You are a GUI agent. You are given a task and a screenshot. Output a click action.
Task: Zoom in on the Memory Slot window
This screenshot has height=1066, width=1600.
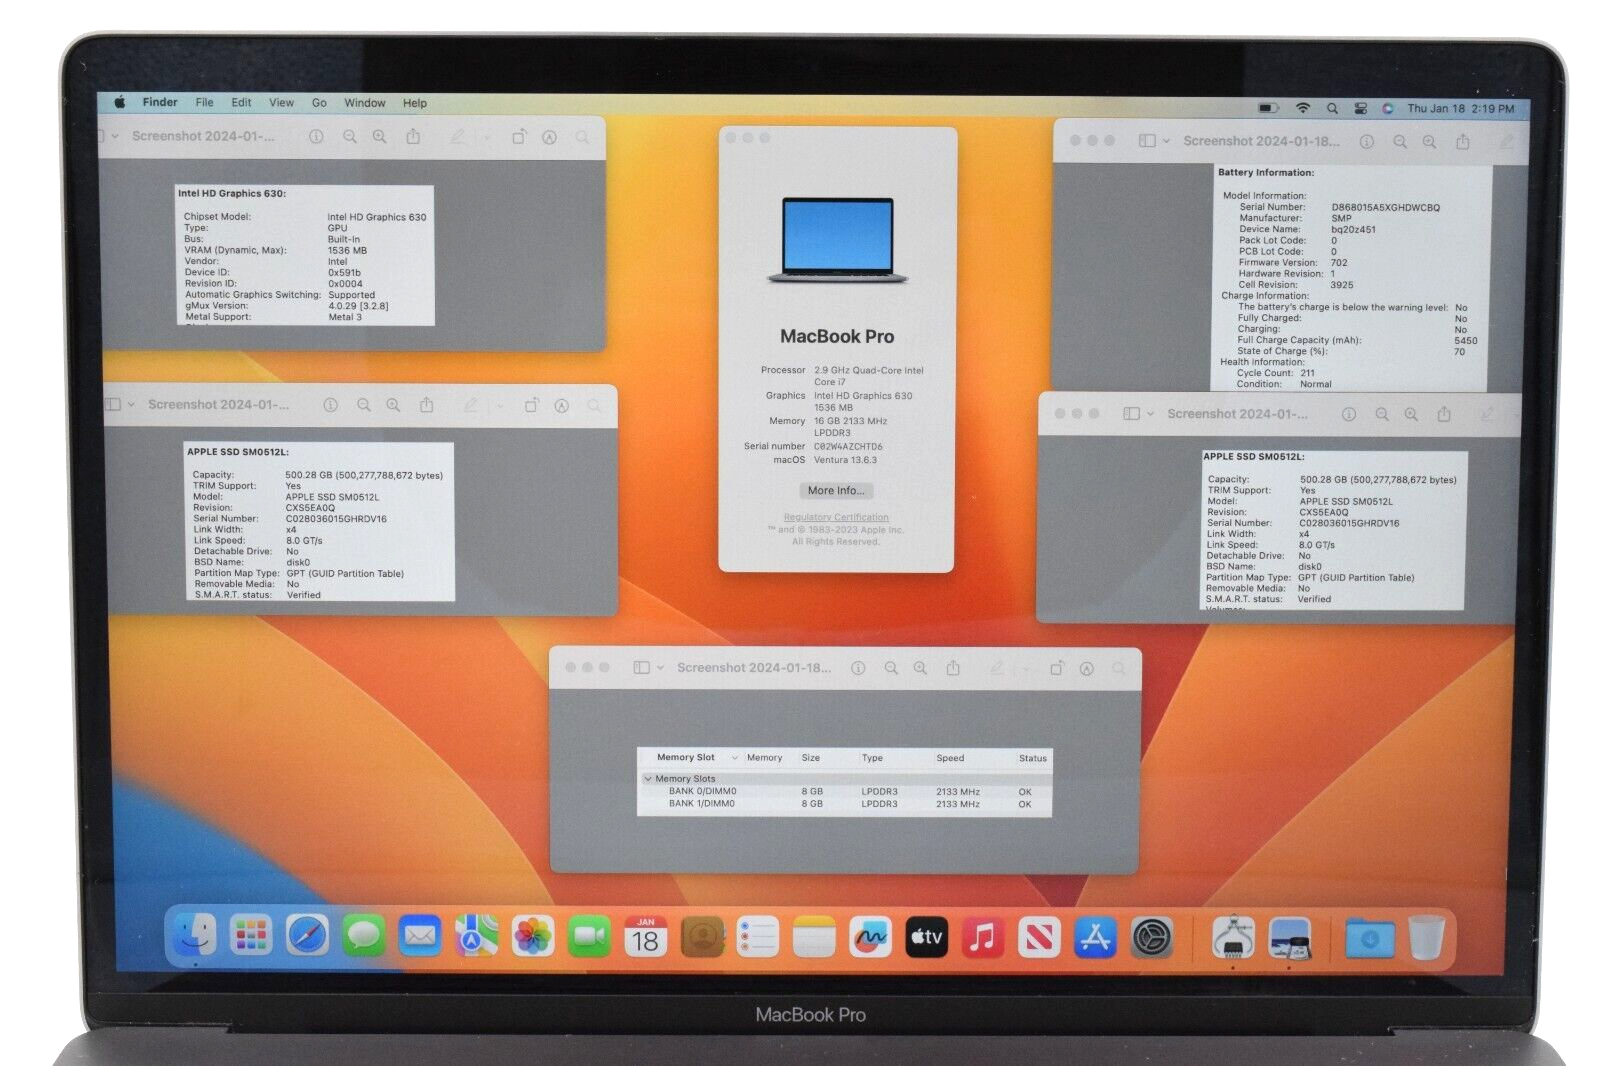point(920,667)
